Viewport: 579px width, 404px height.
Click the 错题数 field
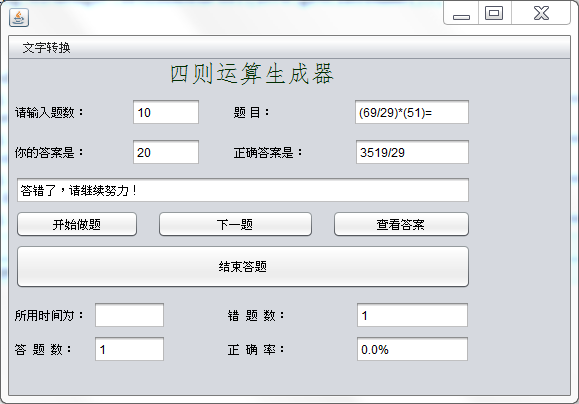pos(412,315)
